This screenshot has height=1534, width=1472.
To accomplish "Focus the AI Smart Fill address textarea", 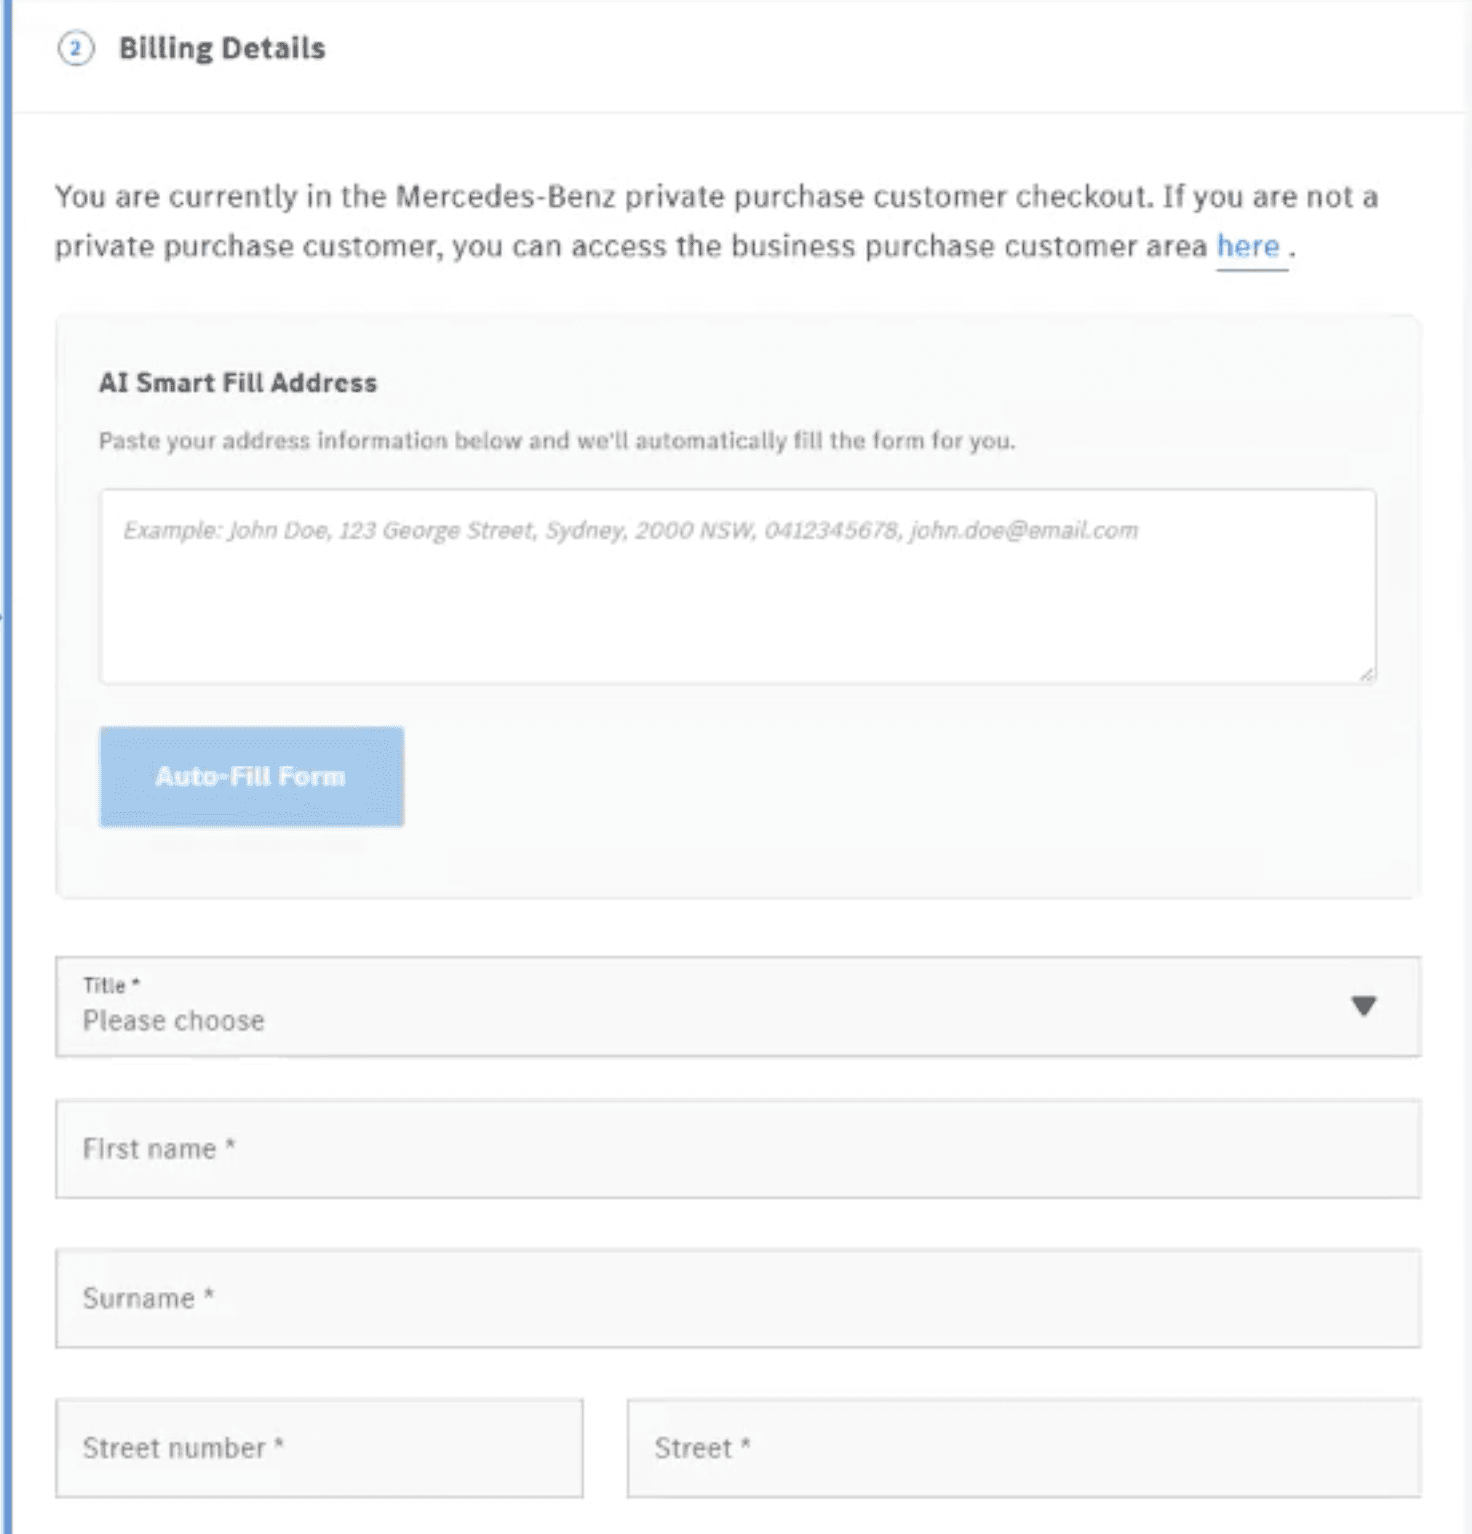I will tap(737, 600).
